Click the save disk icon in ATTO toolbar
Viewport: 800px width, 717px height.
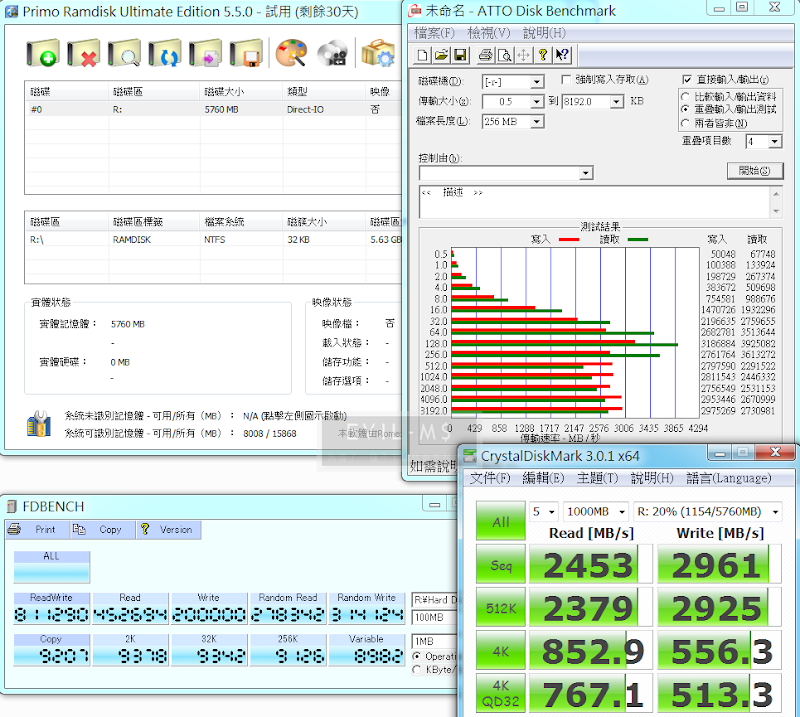click(460, 55)
